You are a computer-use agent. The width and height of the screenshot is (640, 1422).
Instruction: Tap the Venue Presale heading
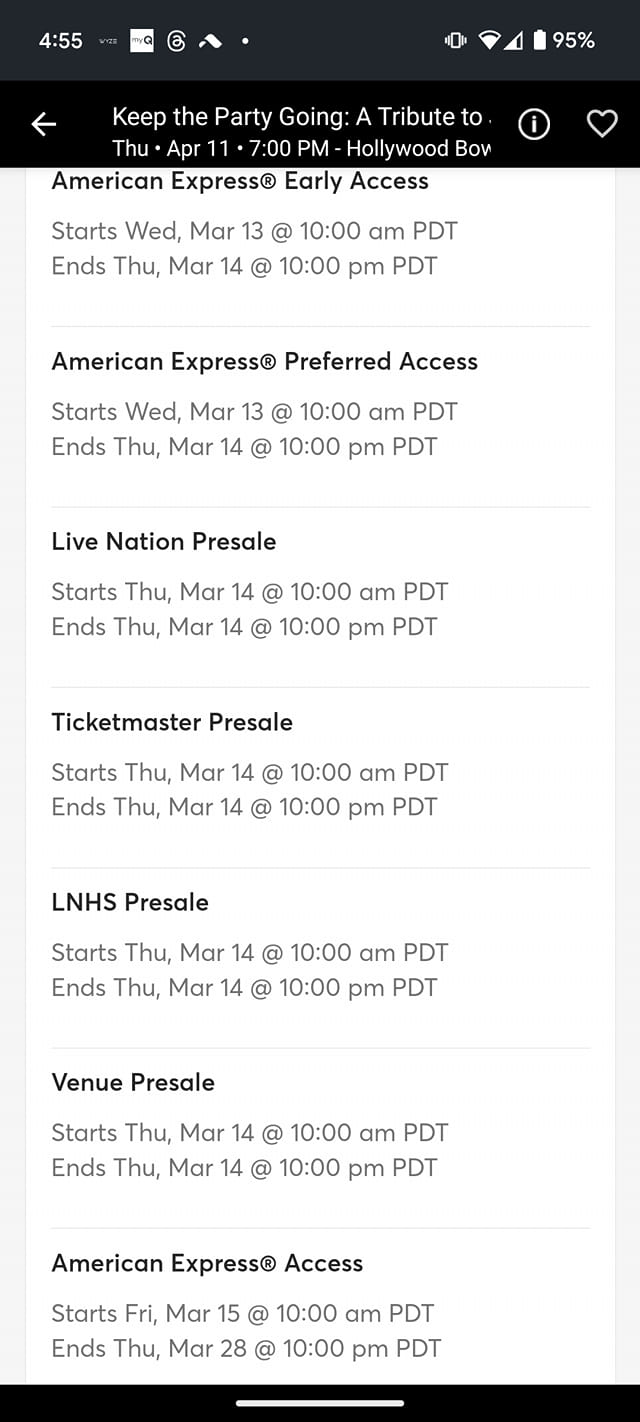(x=133, y=1082)
